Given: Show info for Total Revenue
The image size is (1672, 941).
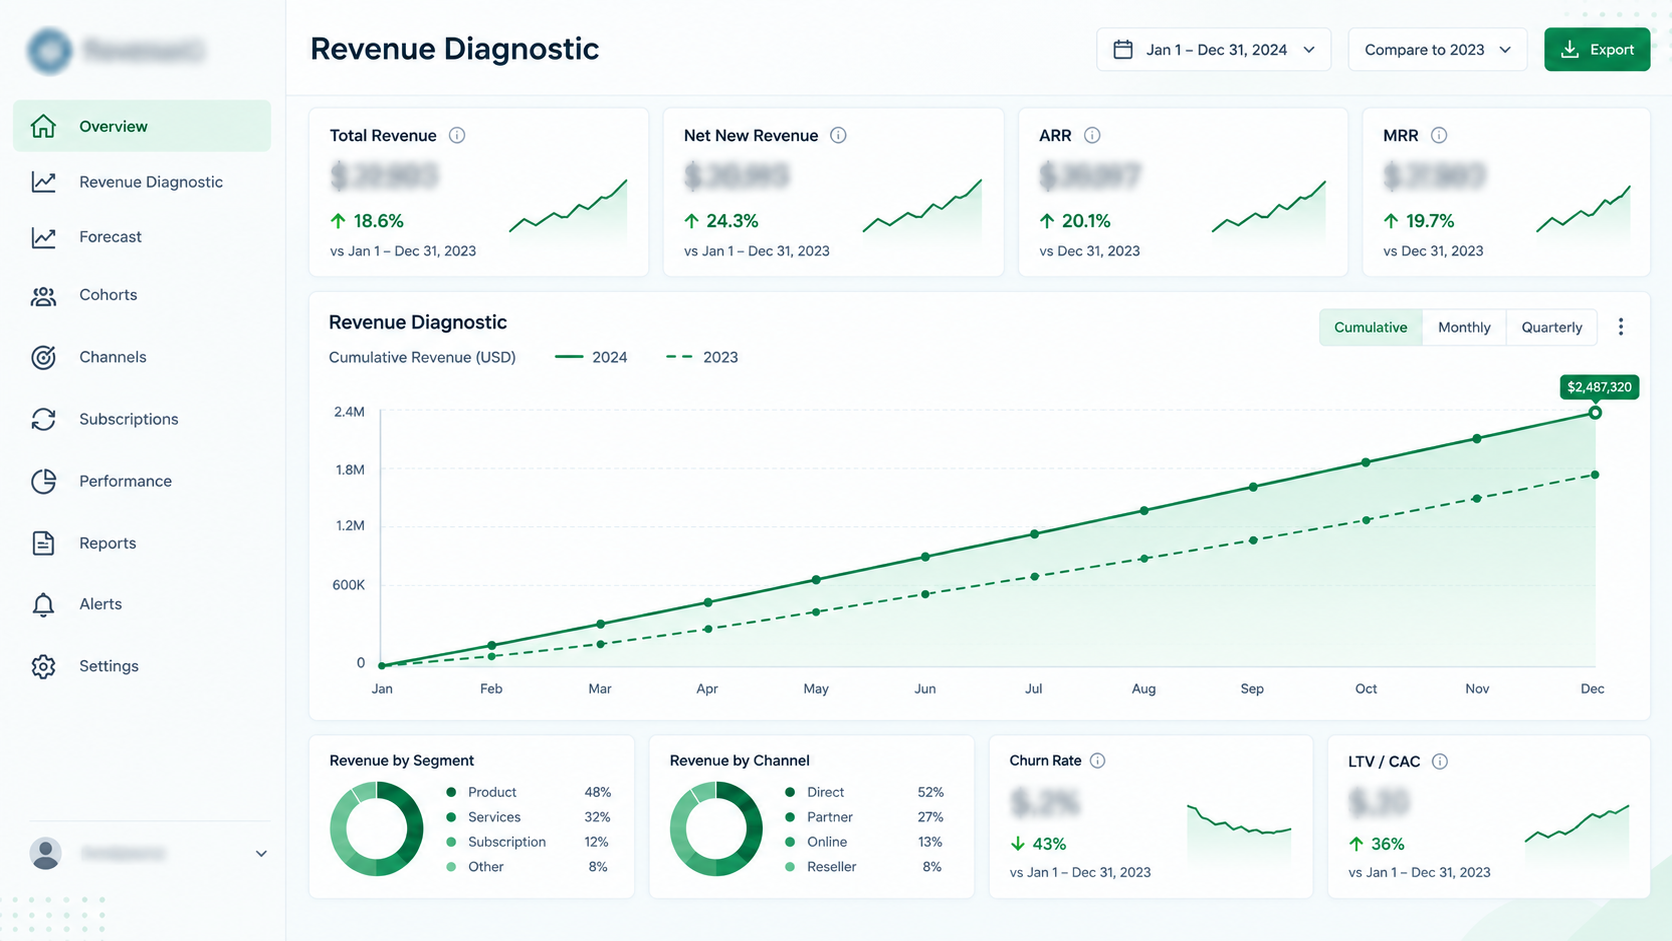Looking at the screenshot, I should [457, 135].
